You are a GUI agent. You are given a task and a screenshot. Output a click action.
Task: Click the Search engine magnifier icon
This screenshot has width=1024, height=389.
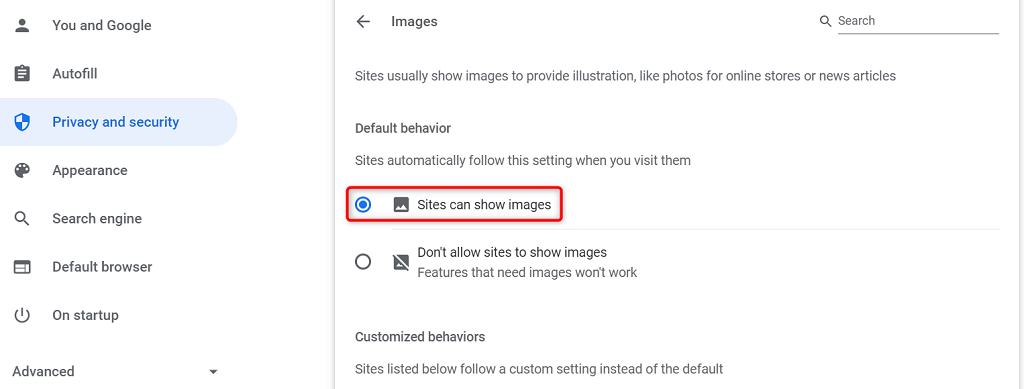22,219
